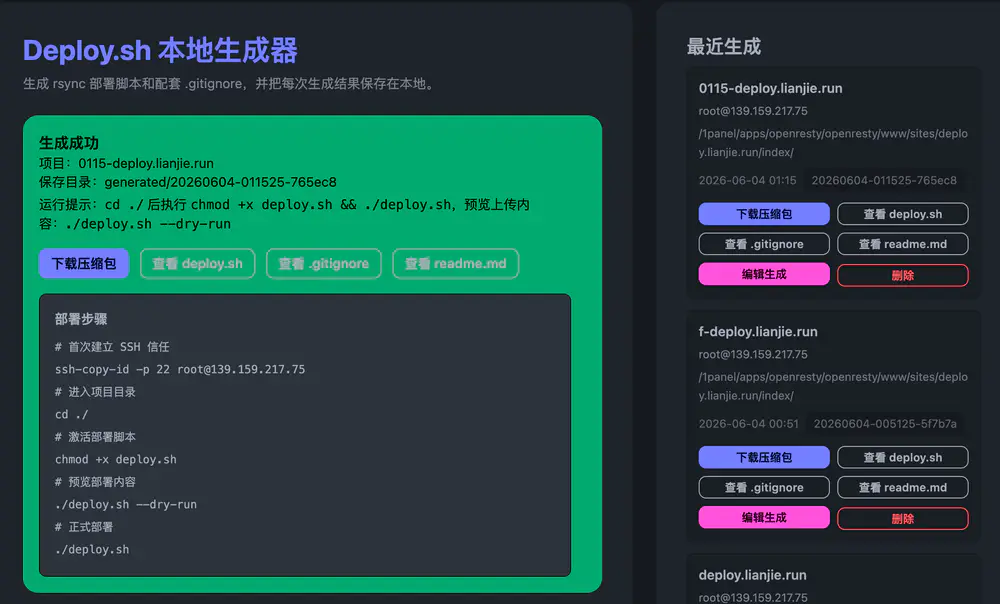
Task: View deploy.sh for f-deploy.lianjie.run entry
Action: point(902,457)
